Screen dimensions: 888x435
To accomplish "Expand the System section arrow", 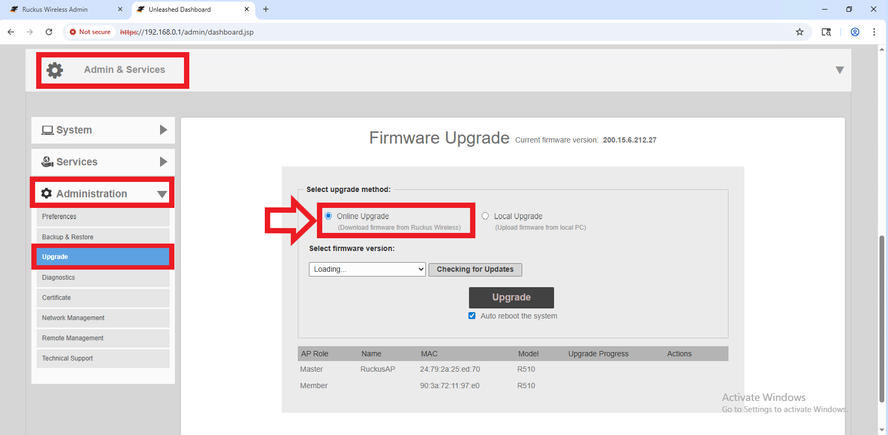I will point(163,130).
